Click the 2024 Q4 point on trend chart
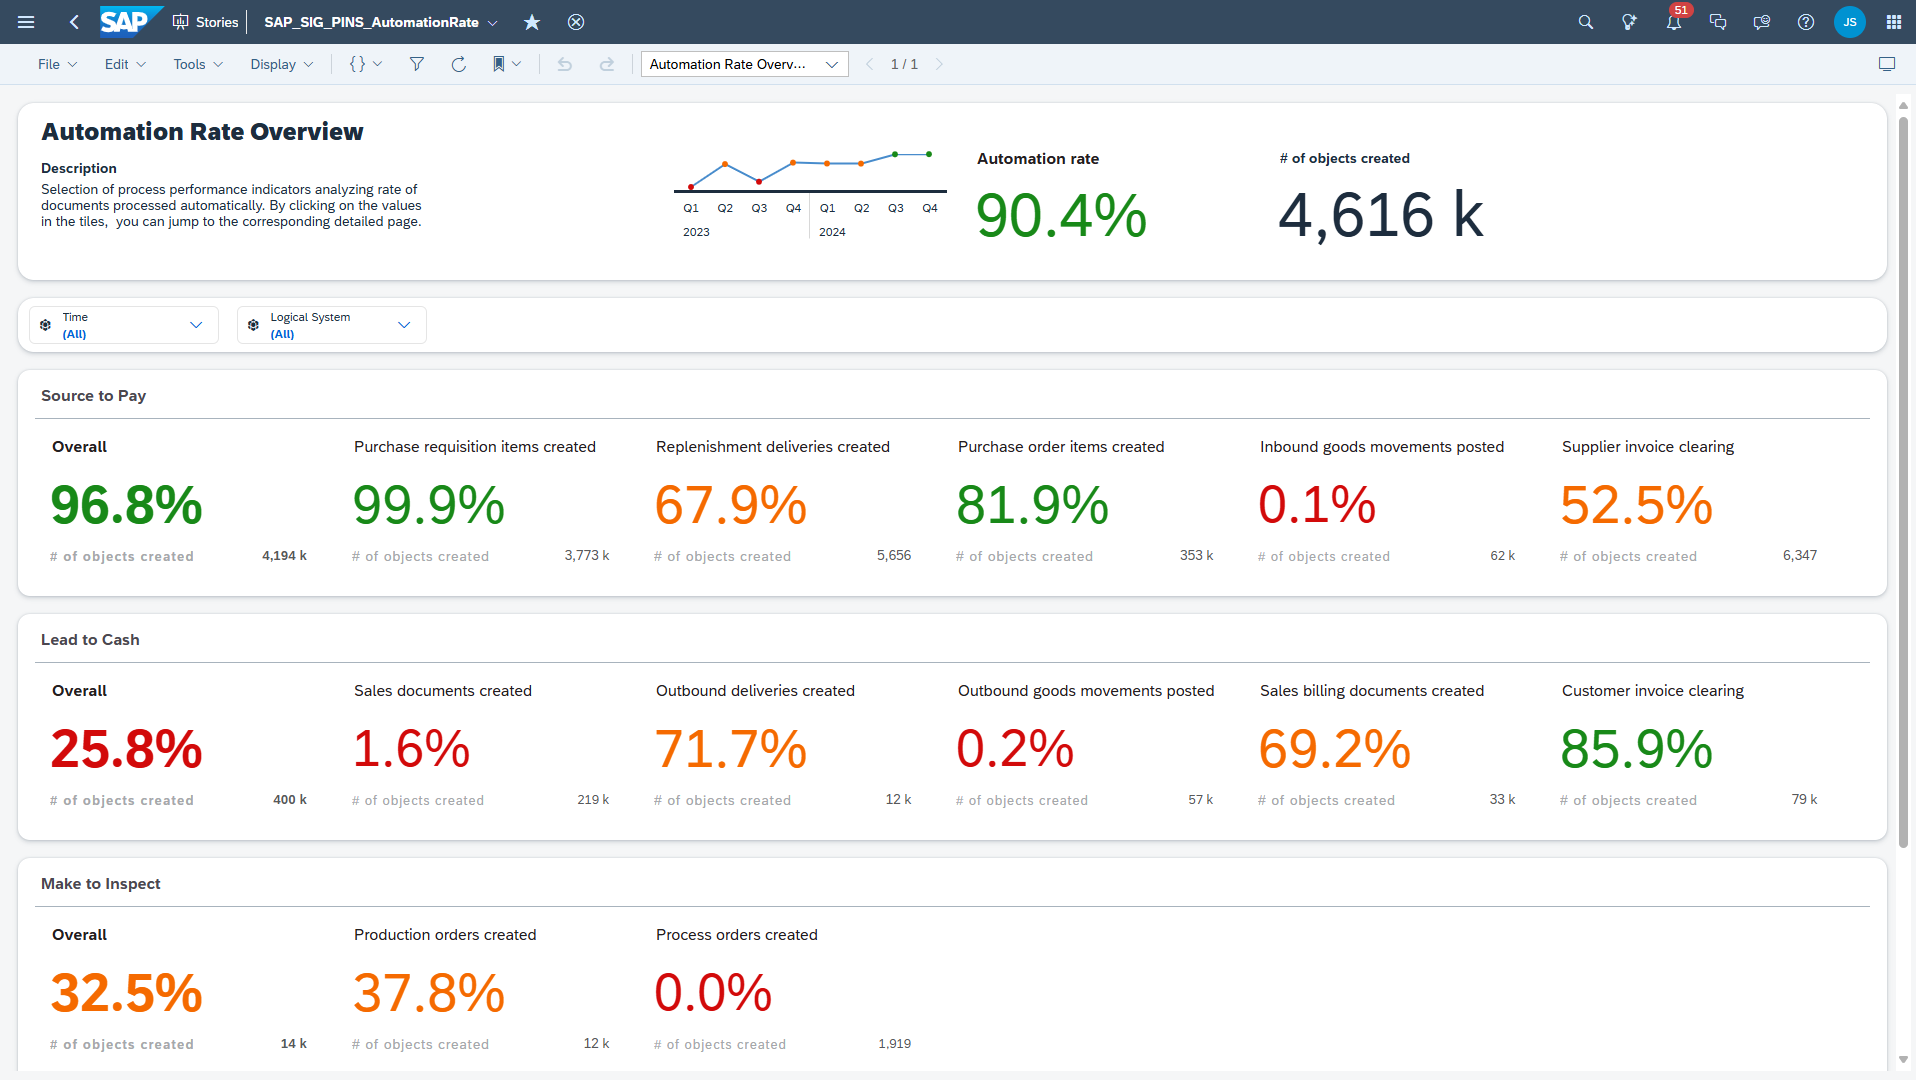The height and width of the screenshot is (1080, 1916). tap(929, 154)
